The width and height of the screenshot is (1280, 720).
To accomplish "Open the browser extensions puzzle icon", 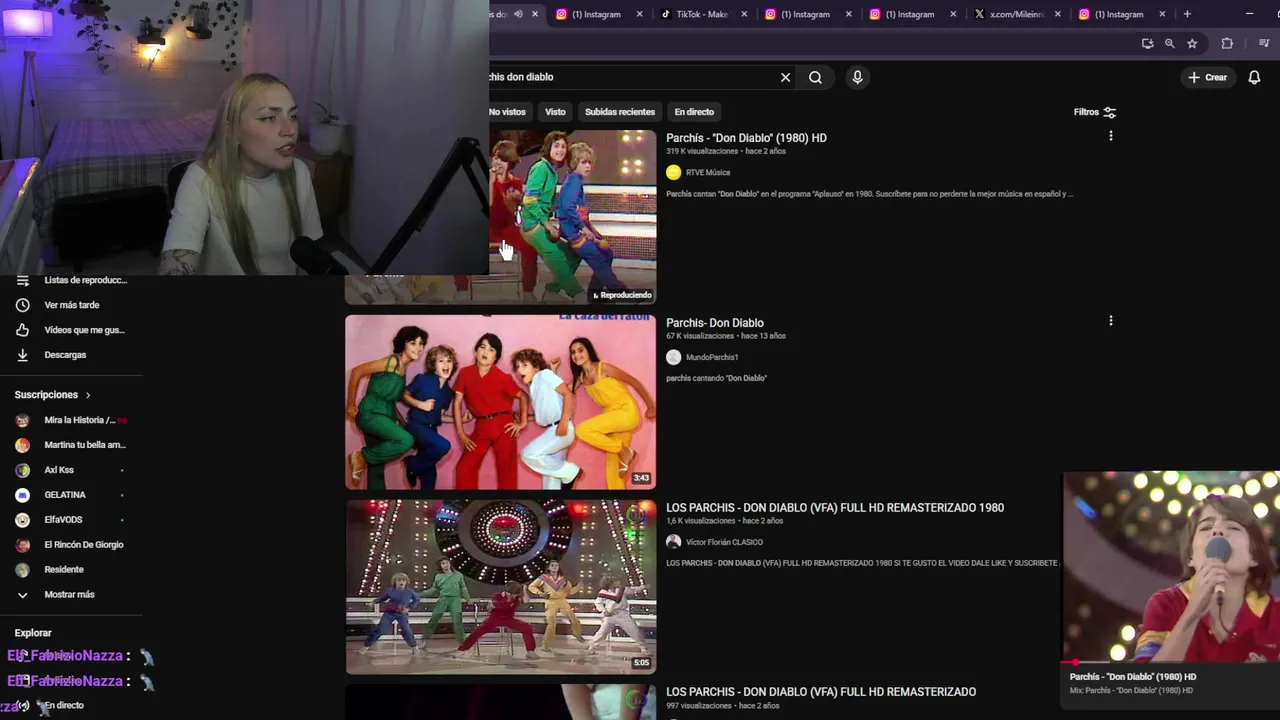I will click(x=1227, y=43).
